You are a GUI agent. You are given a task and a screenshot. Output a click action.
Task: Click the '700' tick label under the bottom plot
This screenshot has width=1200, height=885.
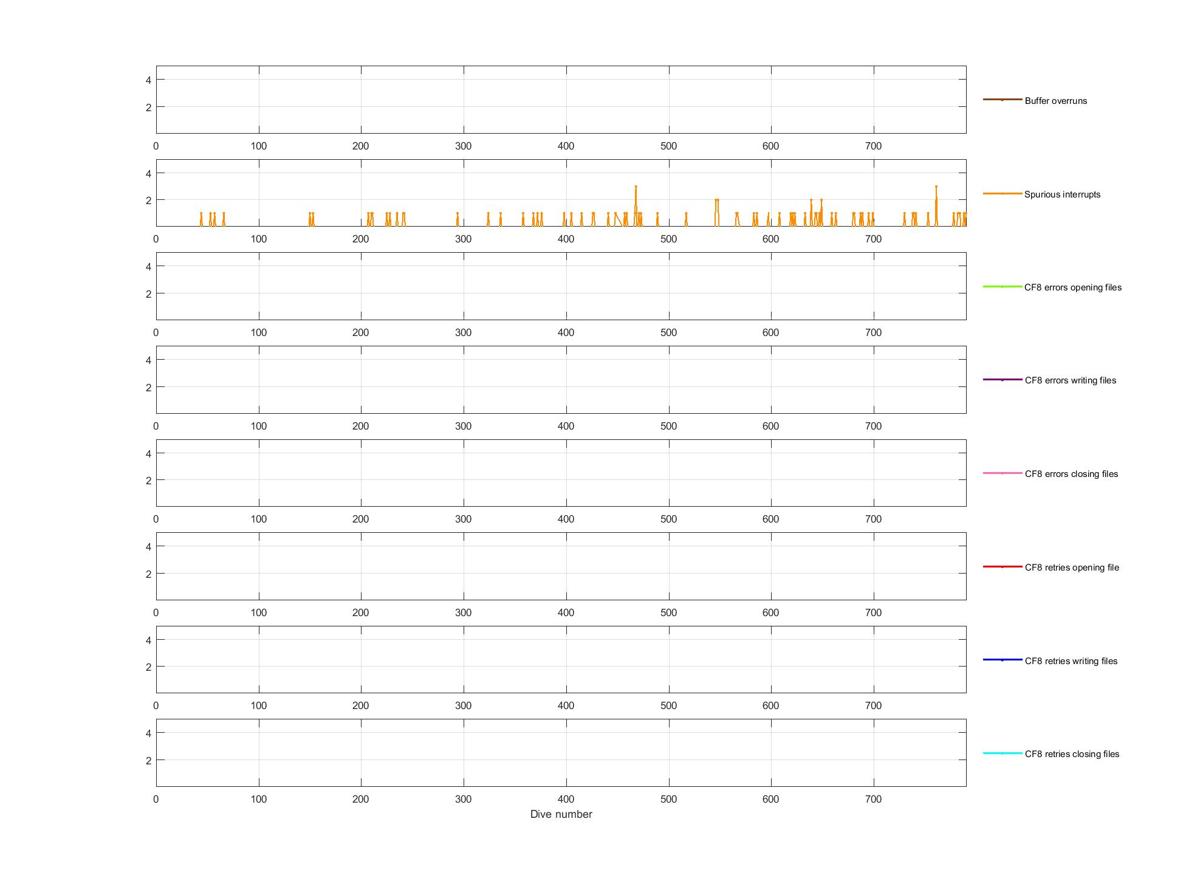[x=873, y=799]
